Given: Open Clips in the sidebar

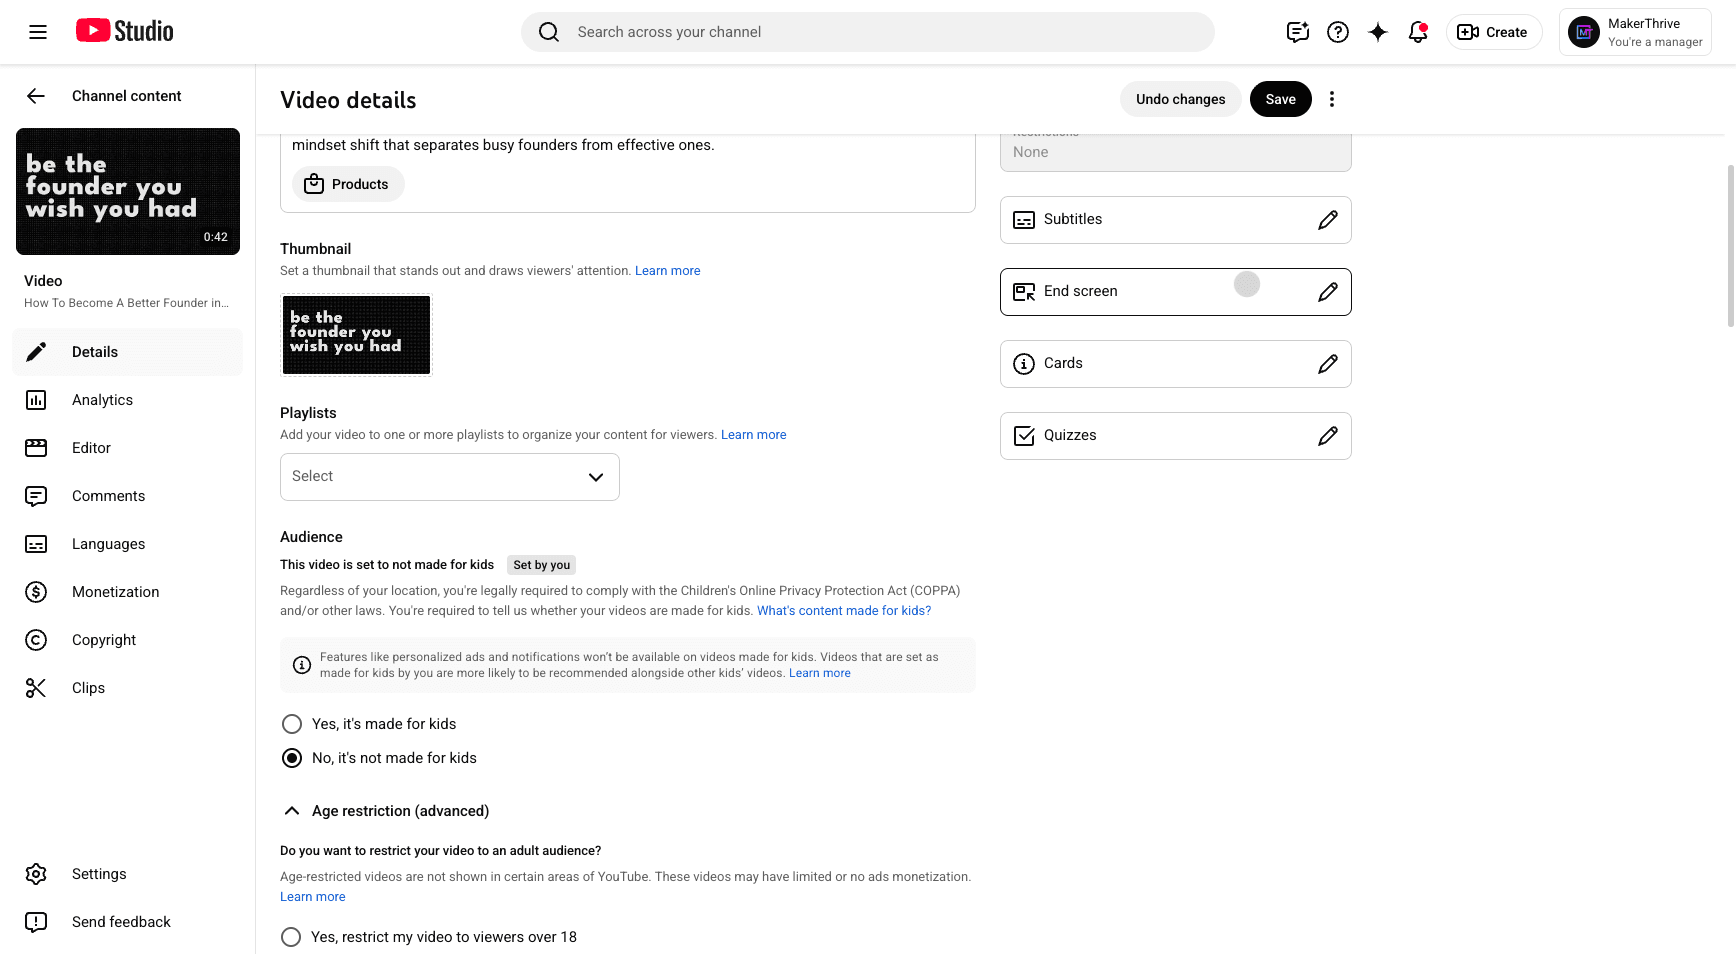Looking at the screenshot, I should pyautogui.click(x=128, y=688).
